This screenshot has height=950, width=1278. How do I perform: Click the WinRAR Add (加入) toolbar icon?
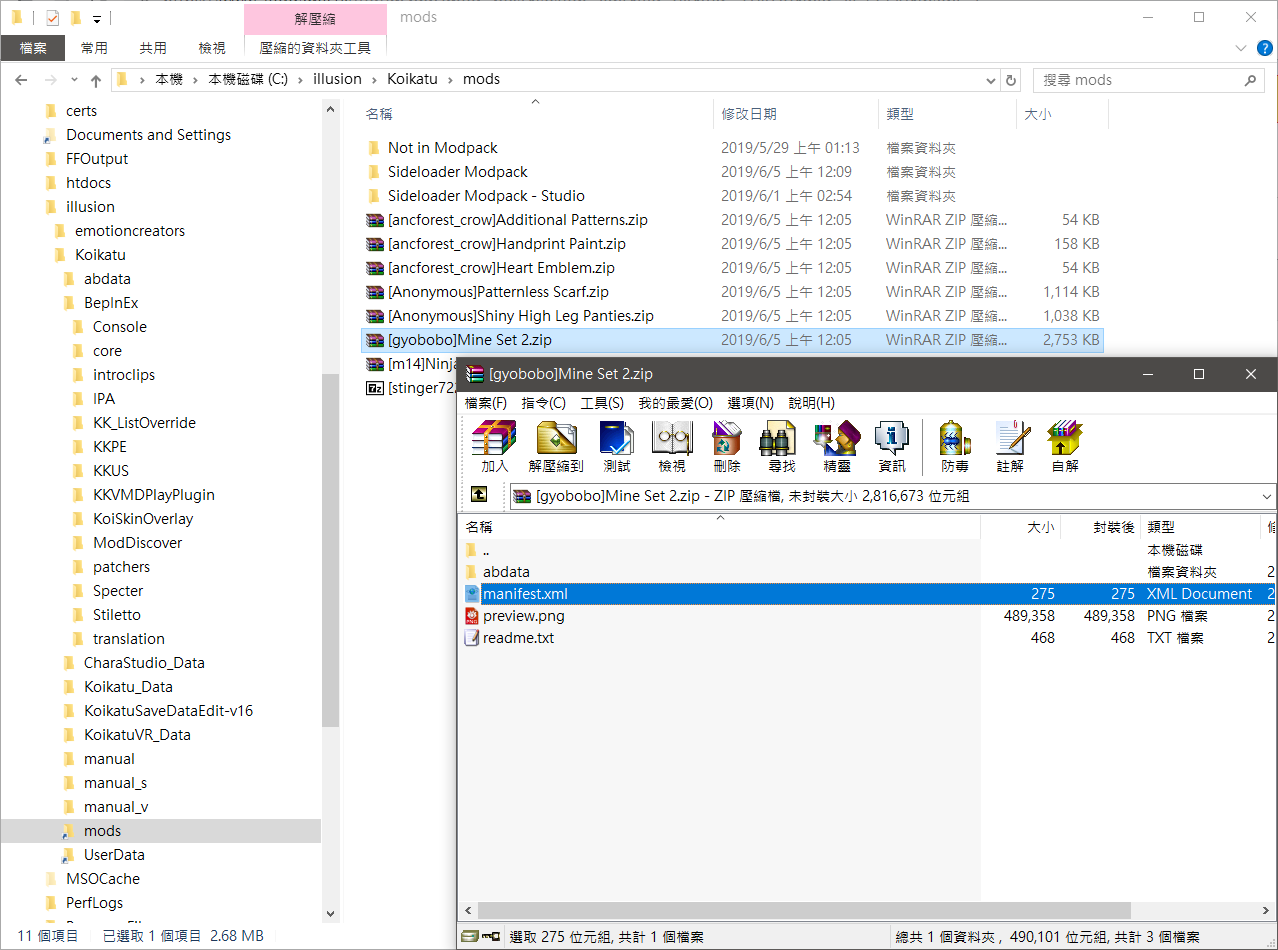(x=494, y=445)
